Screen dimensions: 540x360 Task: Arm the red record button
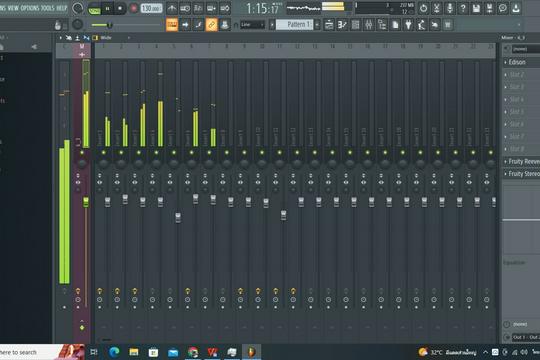(134, 8)
